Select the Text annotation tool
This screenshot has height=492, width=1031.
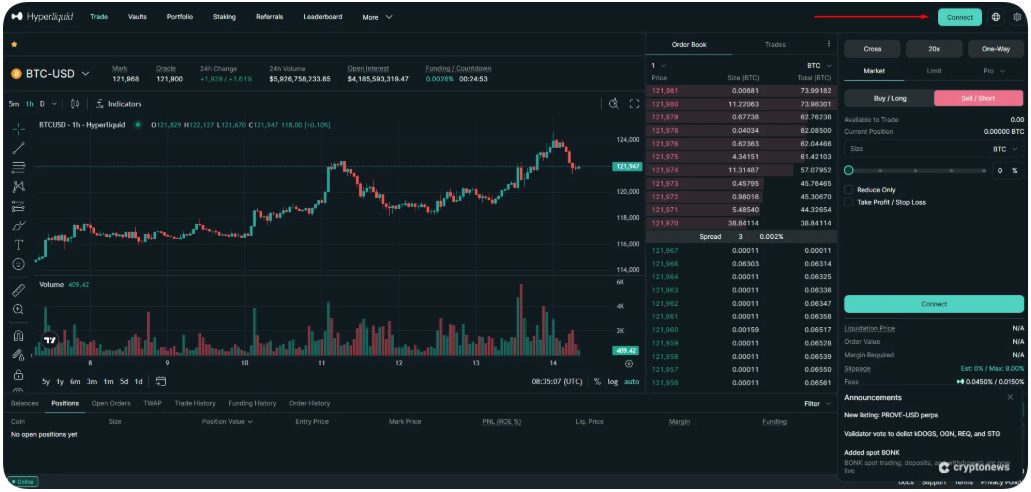pos(18,245)
